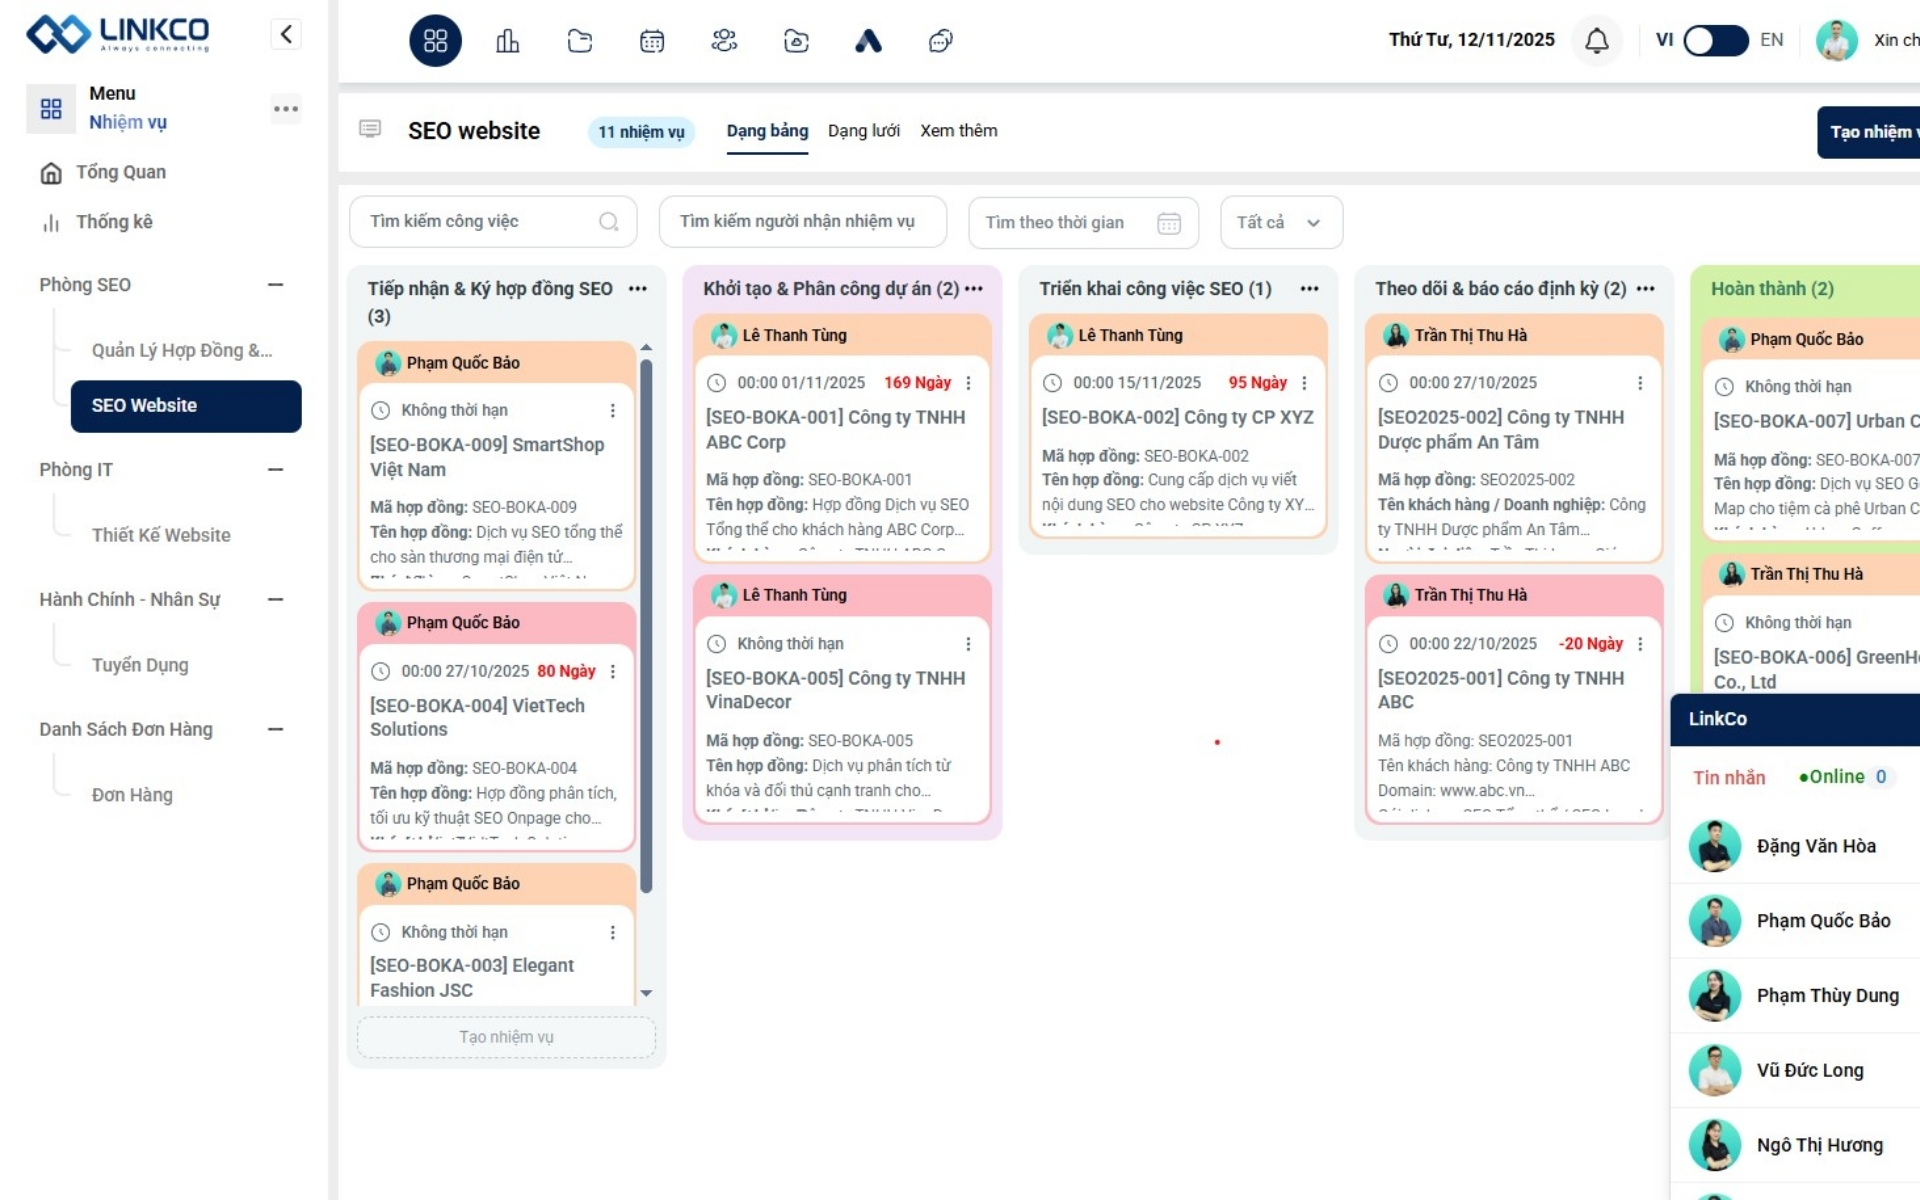Open the folder icon in the top toolbar
This screenshot has width=1920, height=1200.
pos(579,41)
